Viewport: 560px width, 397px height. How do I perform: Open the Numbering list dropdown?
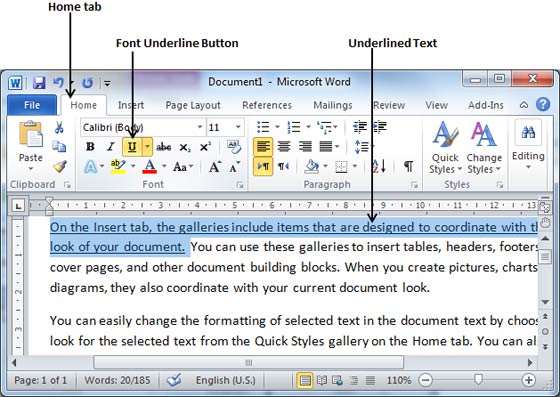click(308, 127)
